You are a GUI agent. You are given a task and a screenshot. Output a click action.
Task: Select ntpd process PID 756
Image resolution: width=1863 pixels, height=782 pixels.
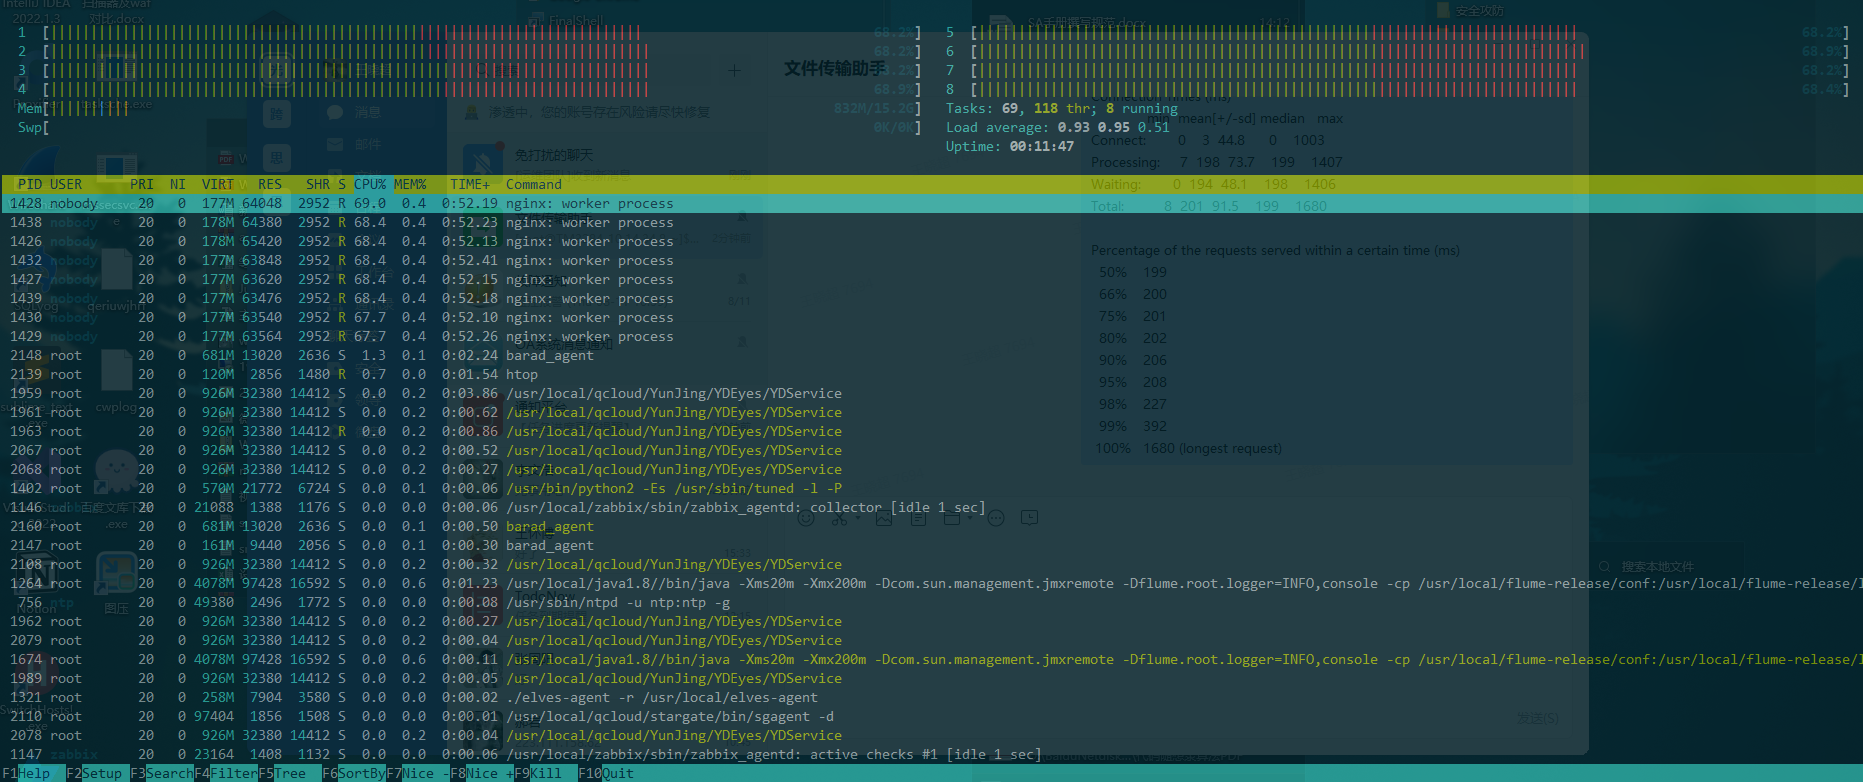931,602
